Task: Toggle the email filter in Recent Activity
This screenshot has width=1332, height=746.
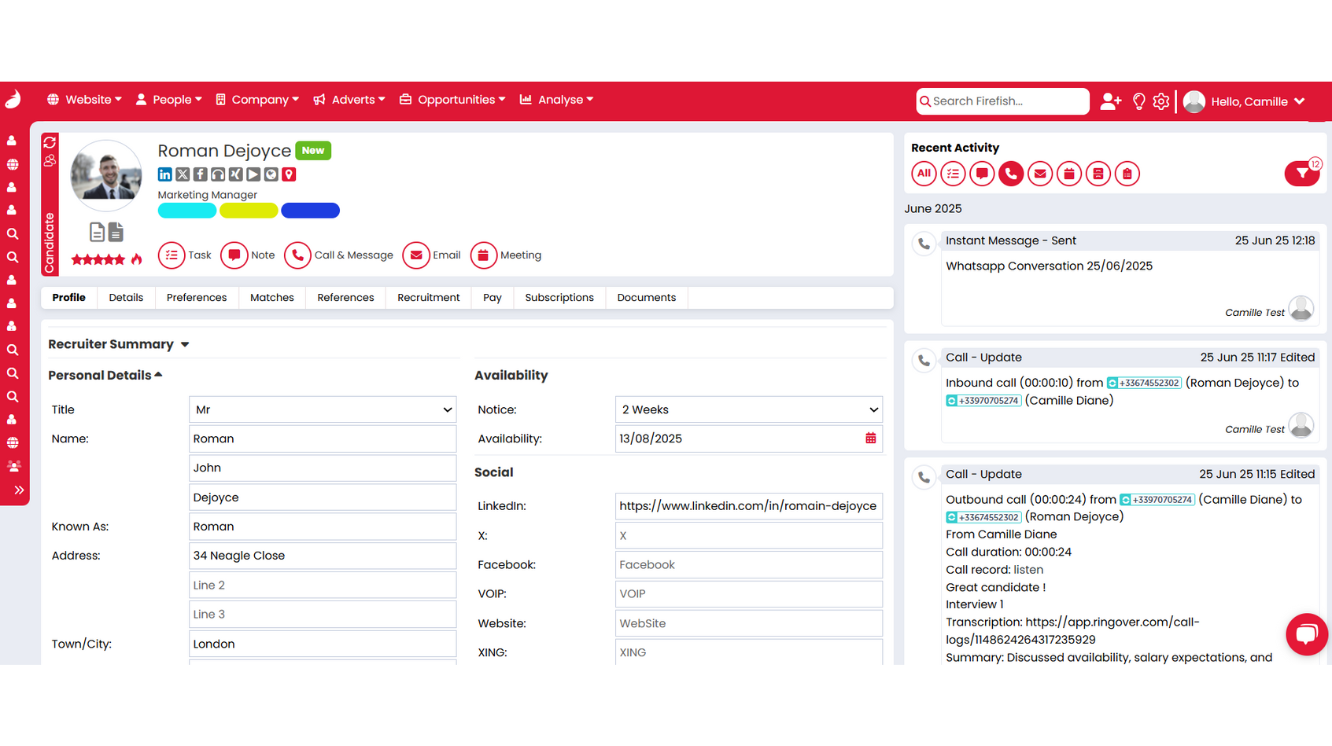Action: point(1040,173)
